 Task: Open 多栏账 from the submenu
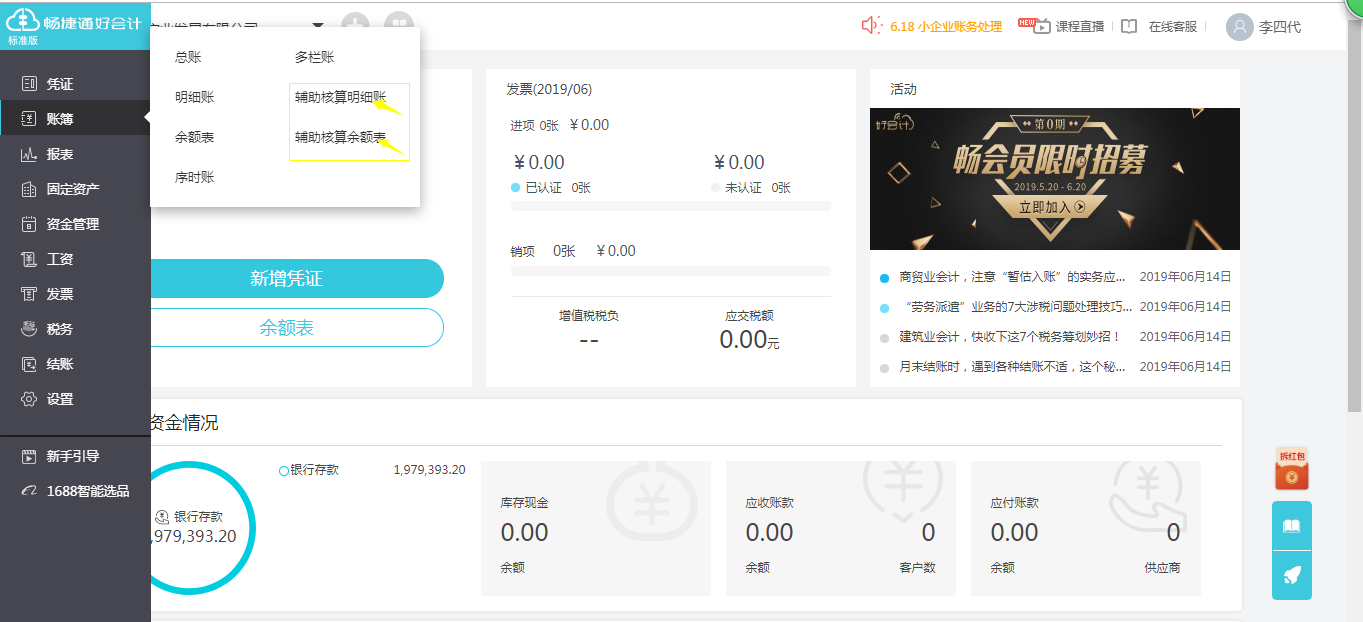[x=315, y=58]
